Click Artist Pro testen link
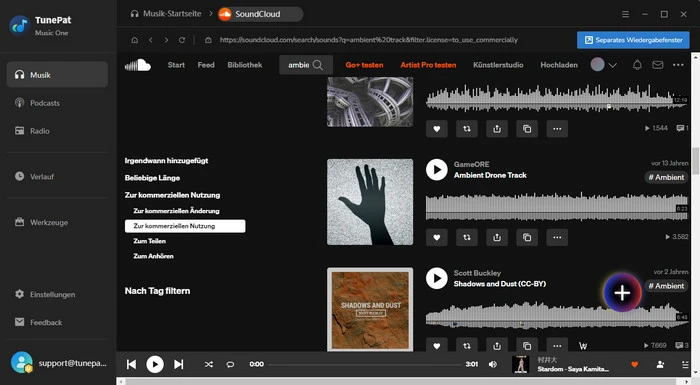Image resolution: width=700 pixels, height=385 pixels. click(428, 65)
